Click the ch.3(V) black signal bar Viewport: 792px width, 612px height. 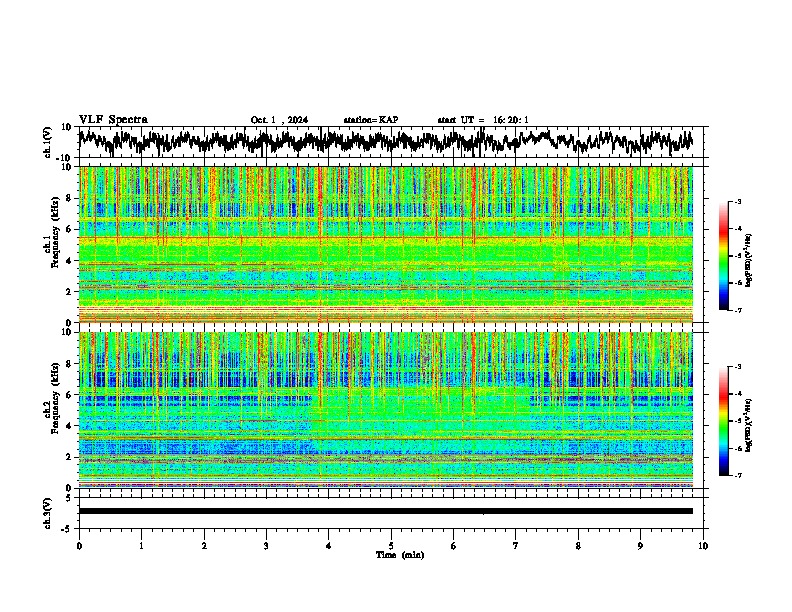(x=386, y=511)
